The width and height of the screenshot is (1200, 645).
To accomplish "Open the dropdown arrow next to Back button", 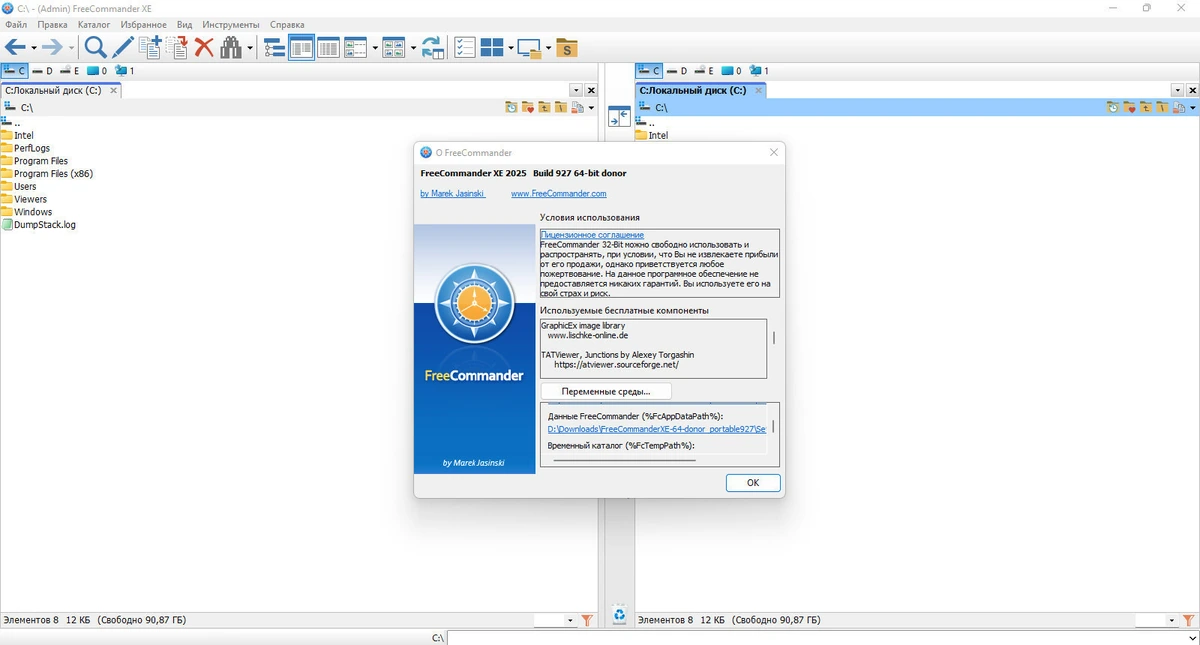I will pyautogui.click(x=33, y=48).
